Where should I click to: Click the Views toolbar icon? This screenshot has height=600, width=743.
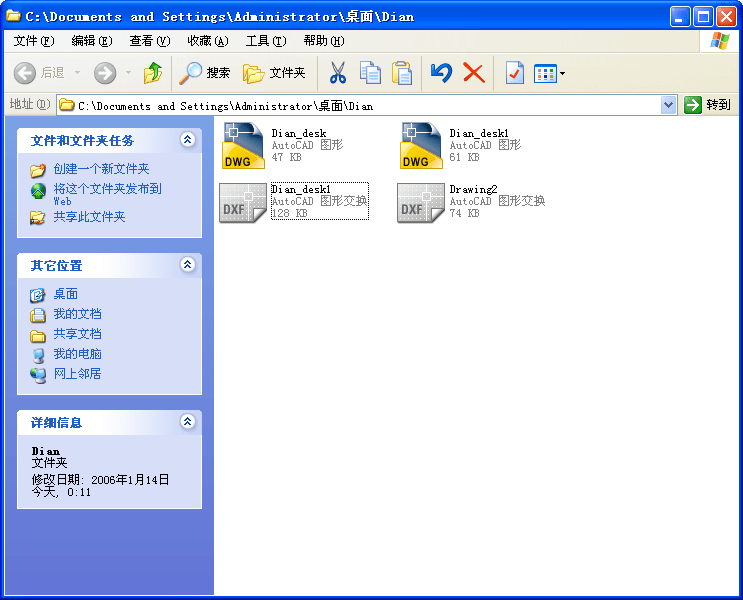tap(545, 73)
